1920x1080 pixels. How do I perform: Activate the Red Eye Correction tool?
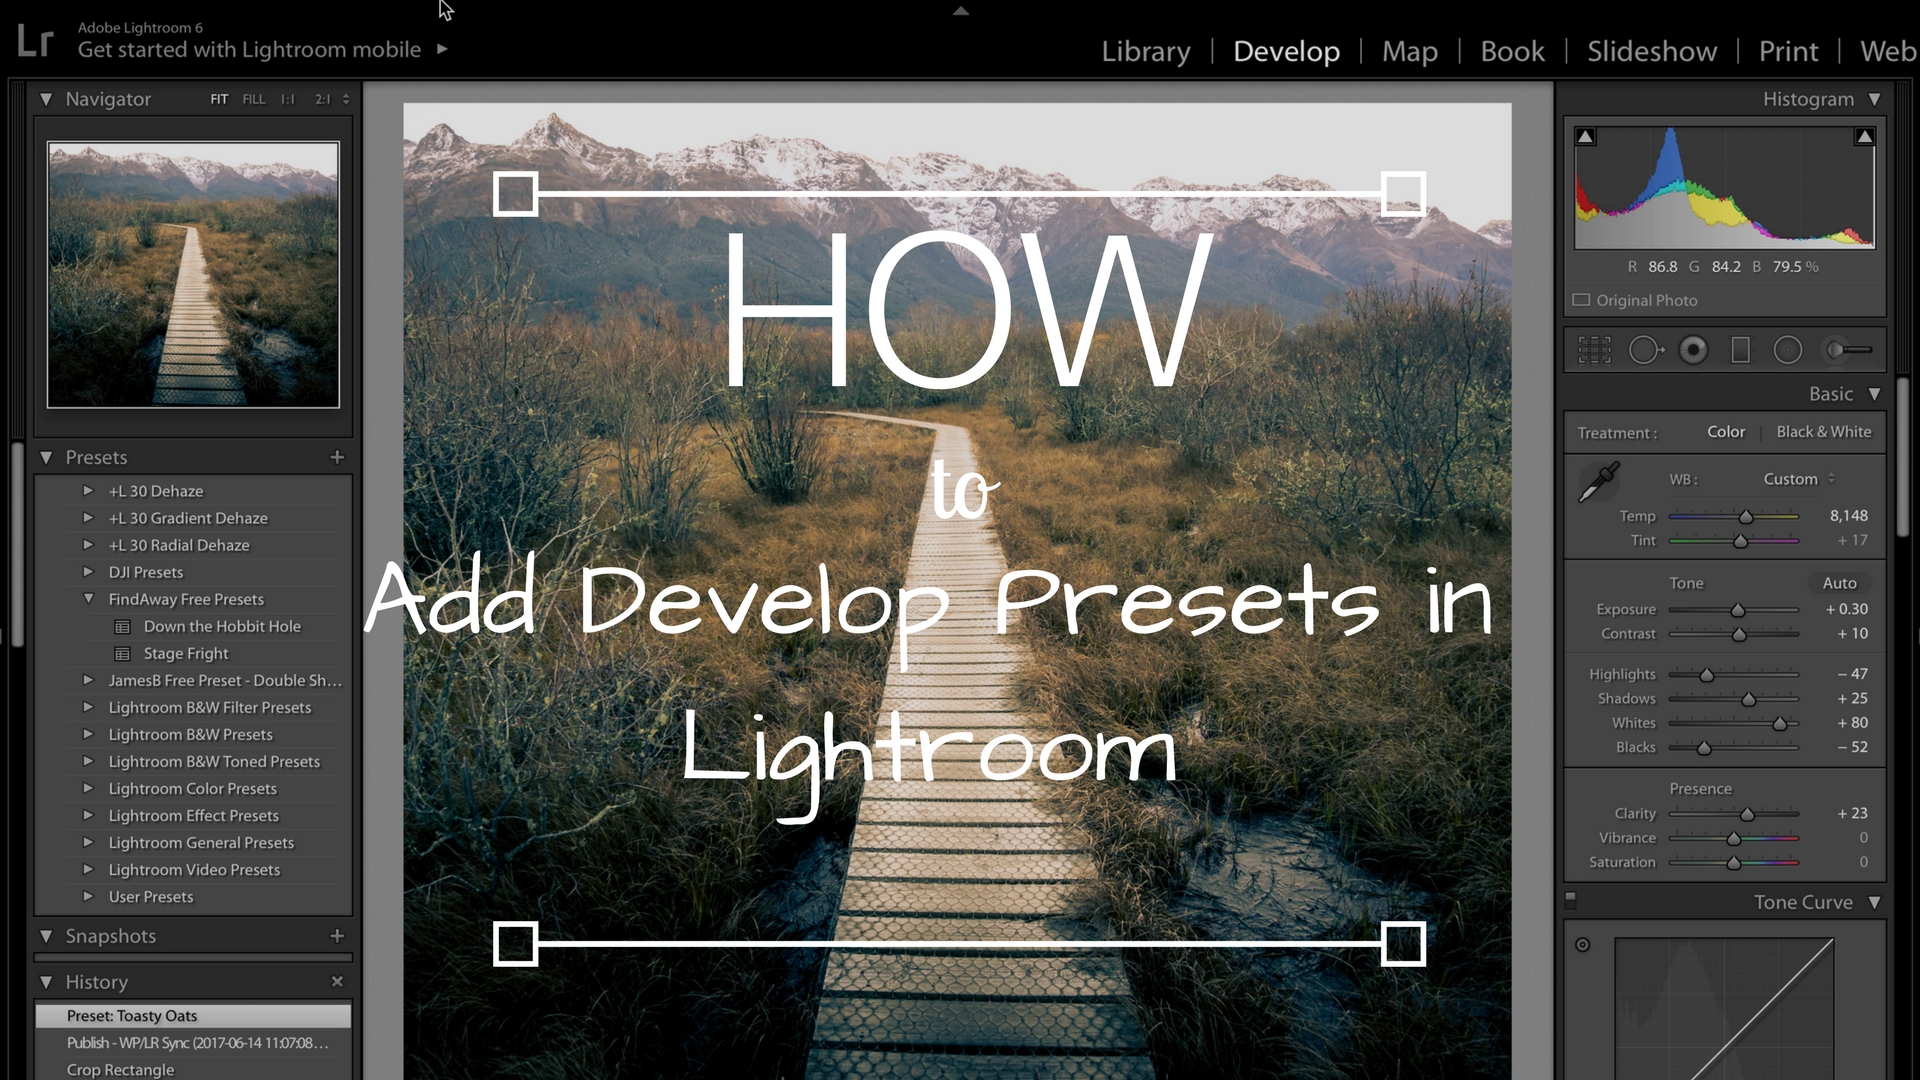click(x=1692, y=349)
